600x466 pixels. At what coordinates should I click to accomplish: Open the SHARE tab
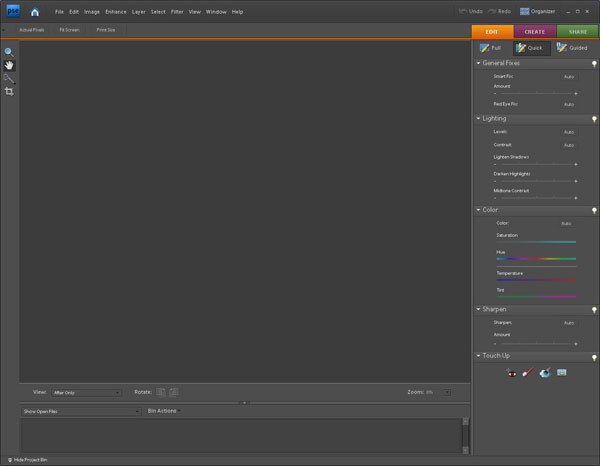pyautogui.click(x=577, y=32)
